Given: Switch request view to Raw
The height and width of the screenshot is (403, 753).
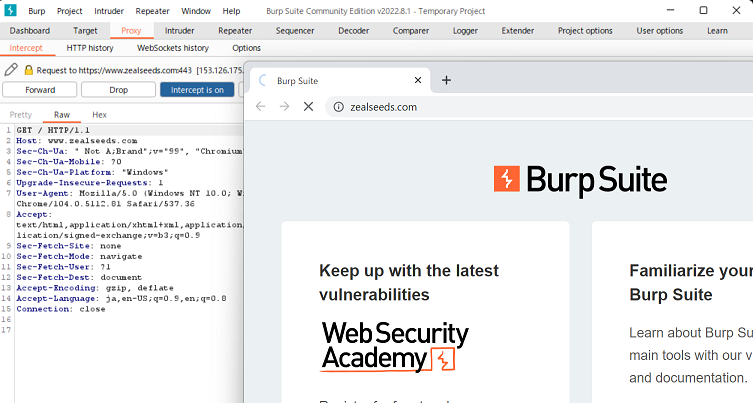Looking at the screenshot, I should tap(62, 115).
